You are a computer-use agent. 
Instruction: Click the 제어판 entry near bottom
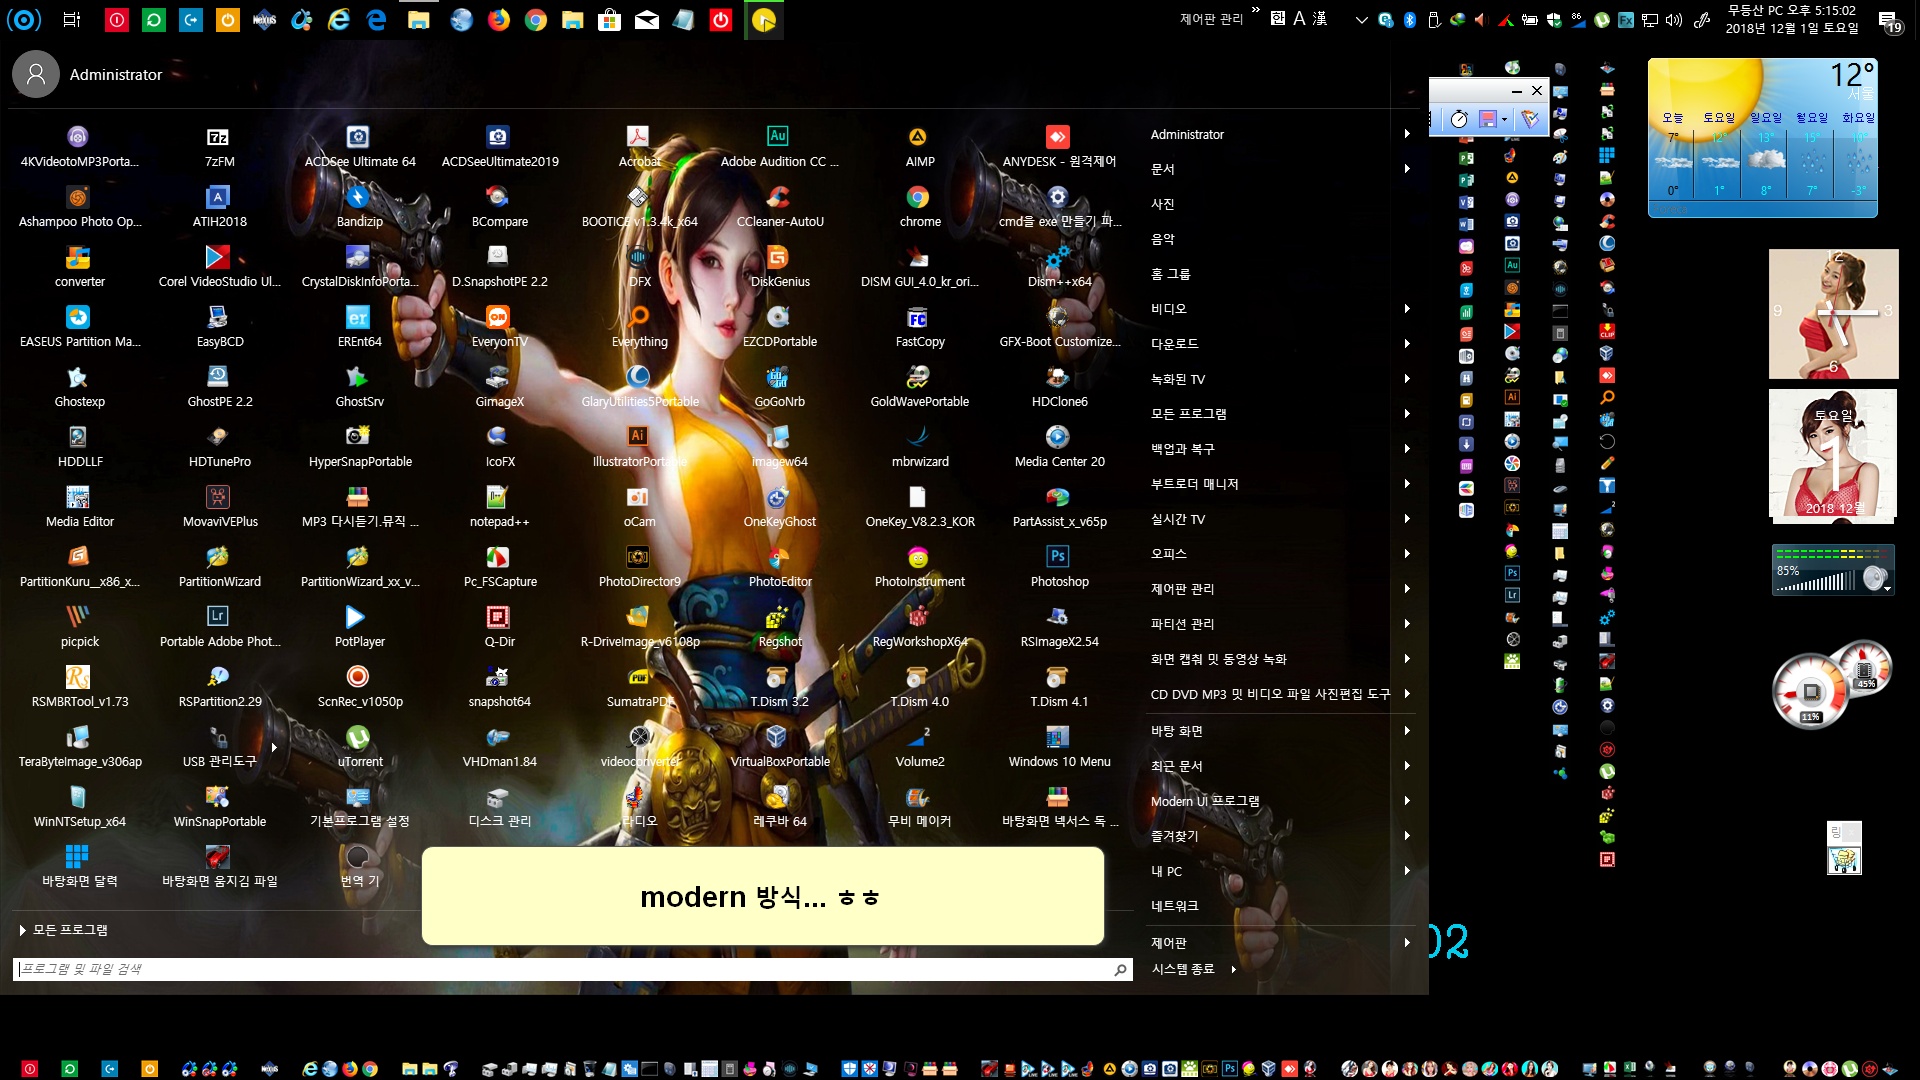coord(1168,943)
